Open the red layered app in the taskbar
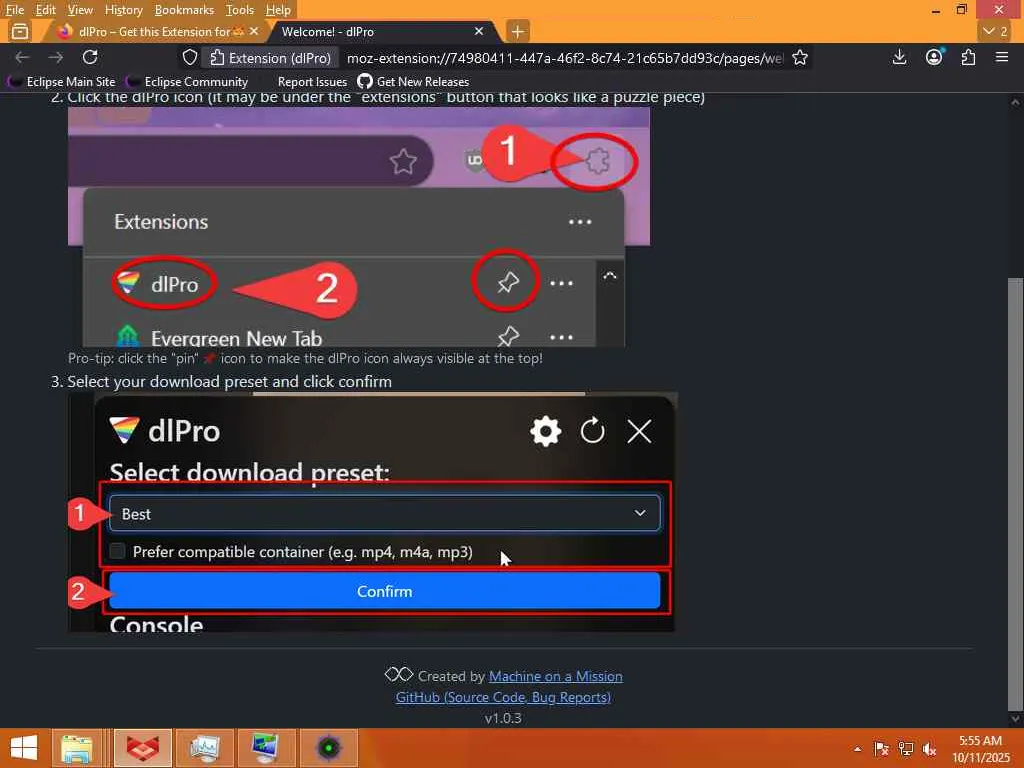 point(142,748)
